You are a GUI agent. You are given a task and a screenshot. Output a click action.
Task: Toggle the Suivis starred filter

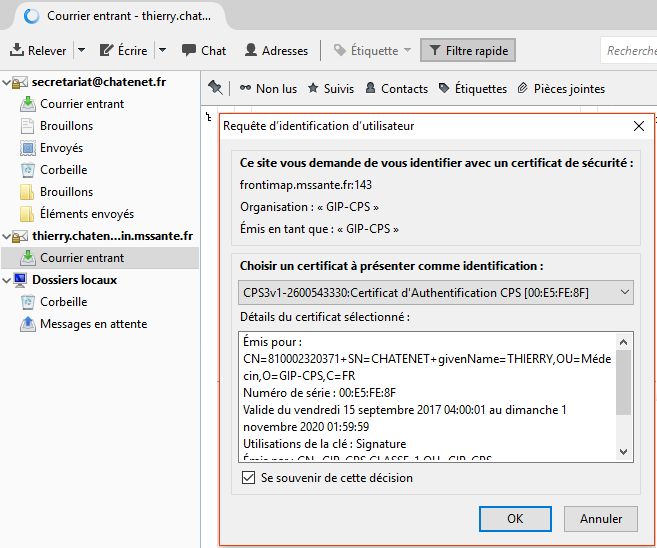331,88
